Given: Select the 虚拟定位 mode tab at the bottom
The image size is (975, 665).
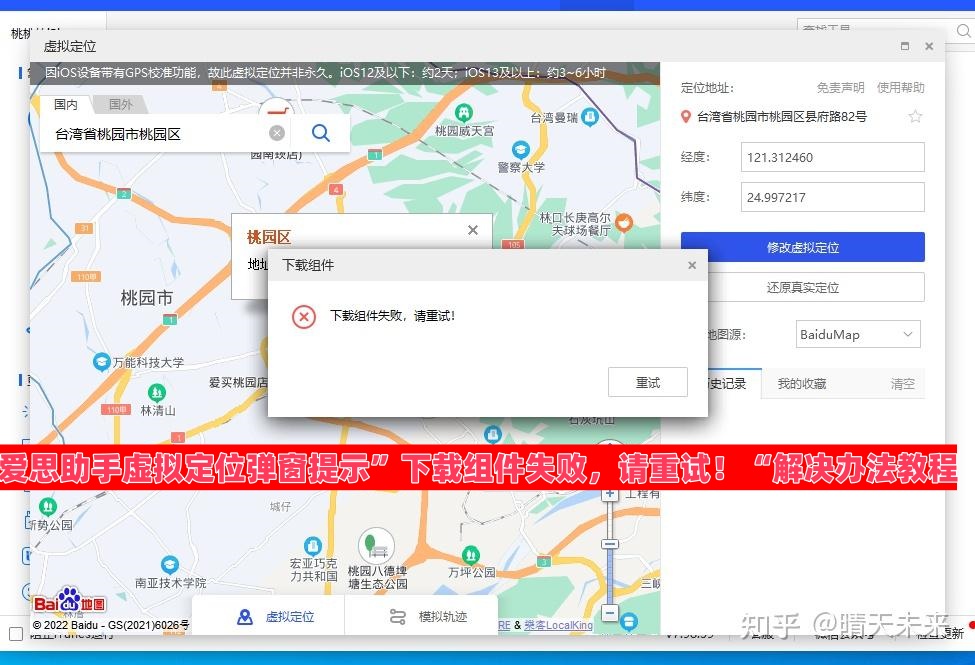Looking at the screenshot, I should pyautogui.click(x=276, y=616).
